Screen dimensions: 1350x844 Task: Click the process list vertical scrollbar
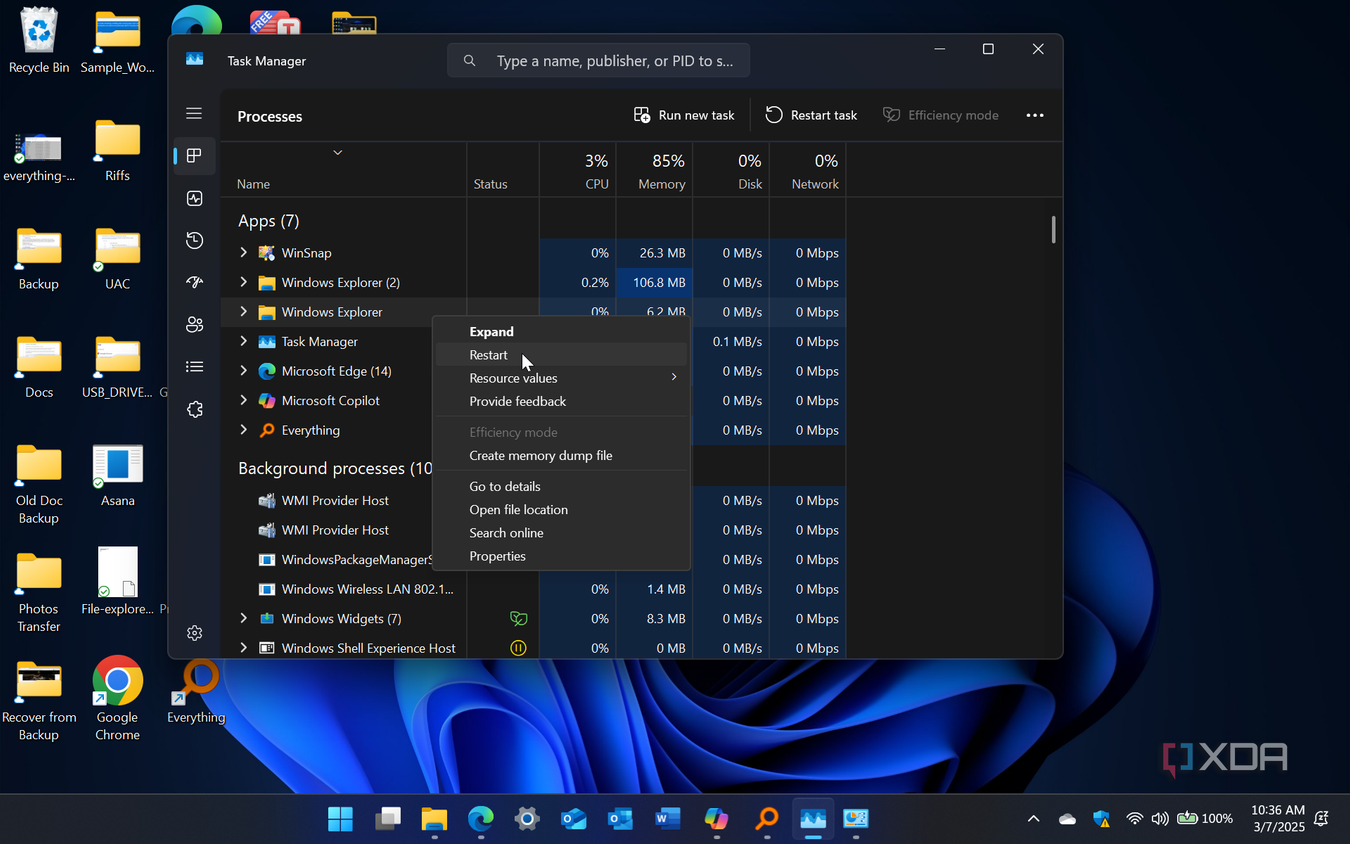click(1053, 229)
